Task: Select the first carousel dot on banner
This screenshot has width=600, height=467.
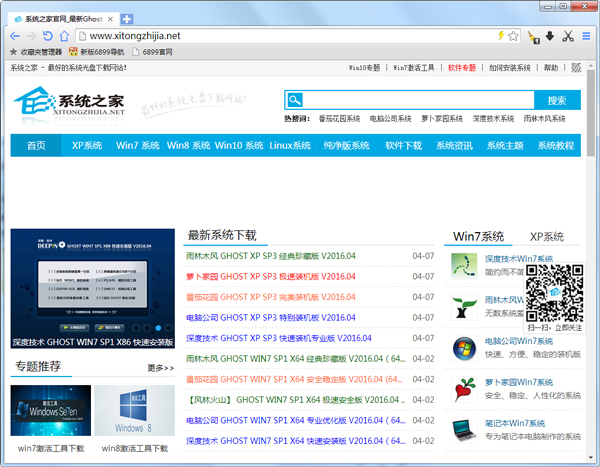Action: click(136, 328)
